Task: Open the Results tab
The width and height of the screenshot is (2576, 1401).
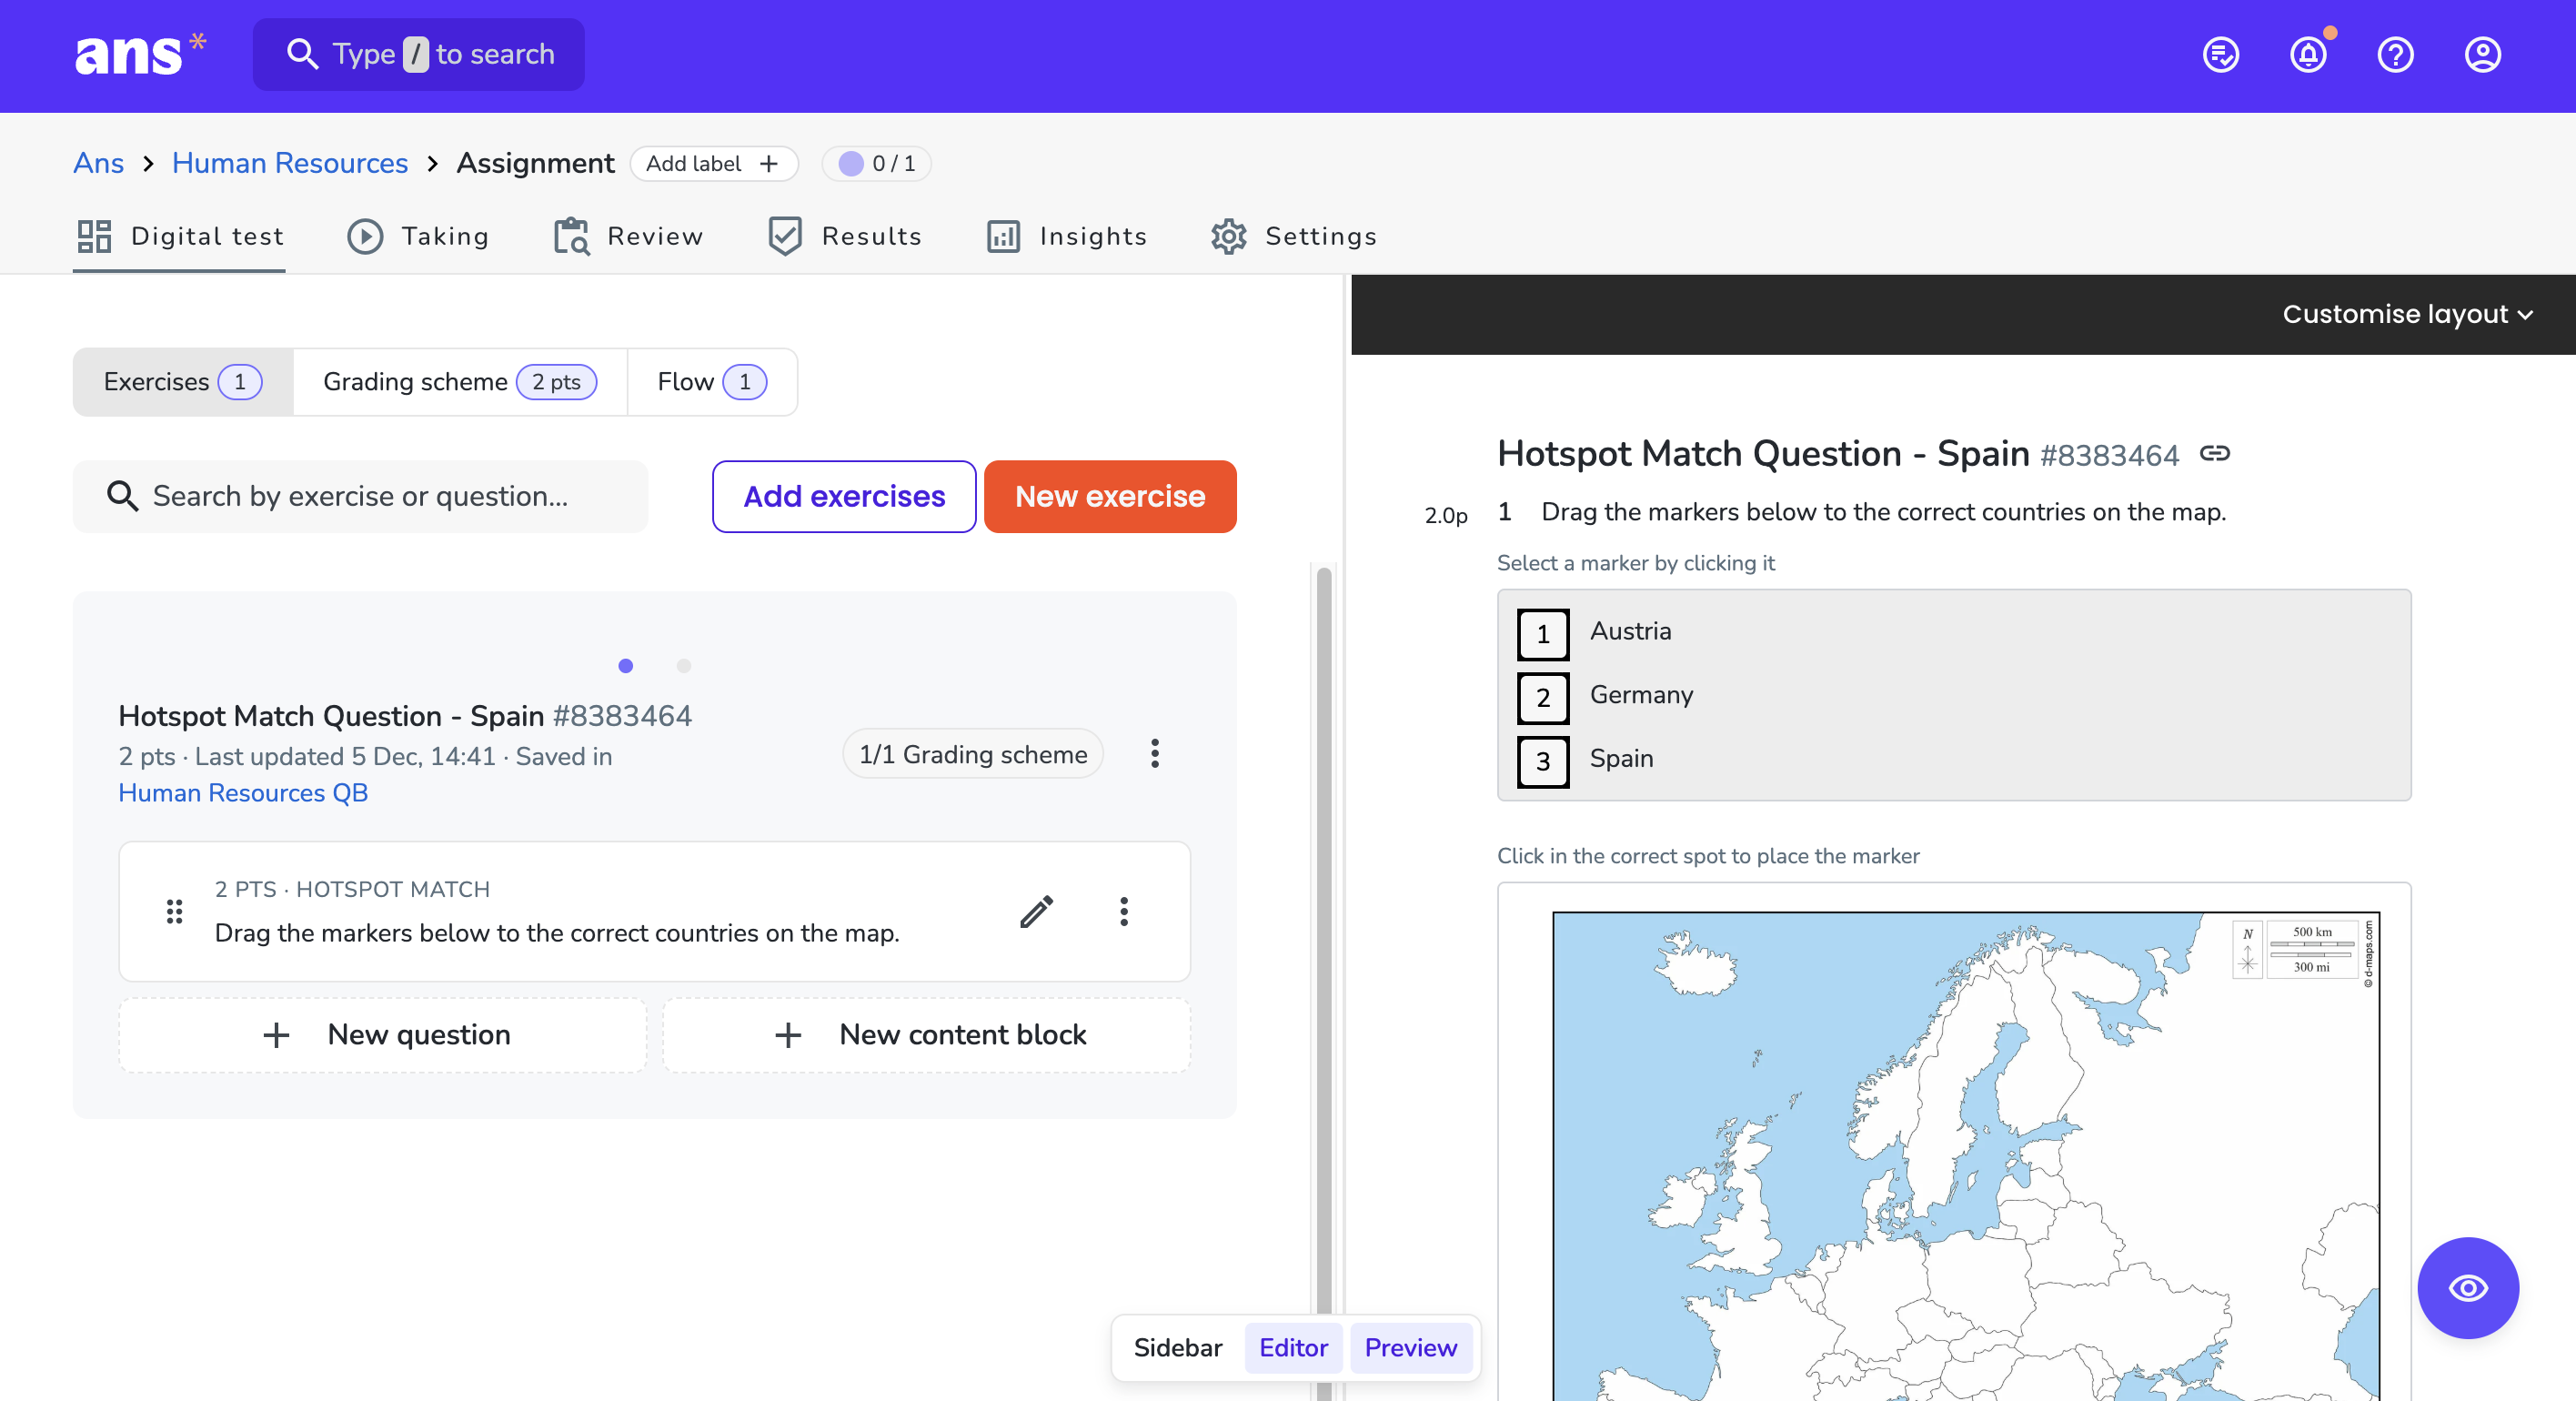Action: pyautogui.click(x=845, y=236)
